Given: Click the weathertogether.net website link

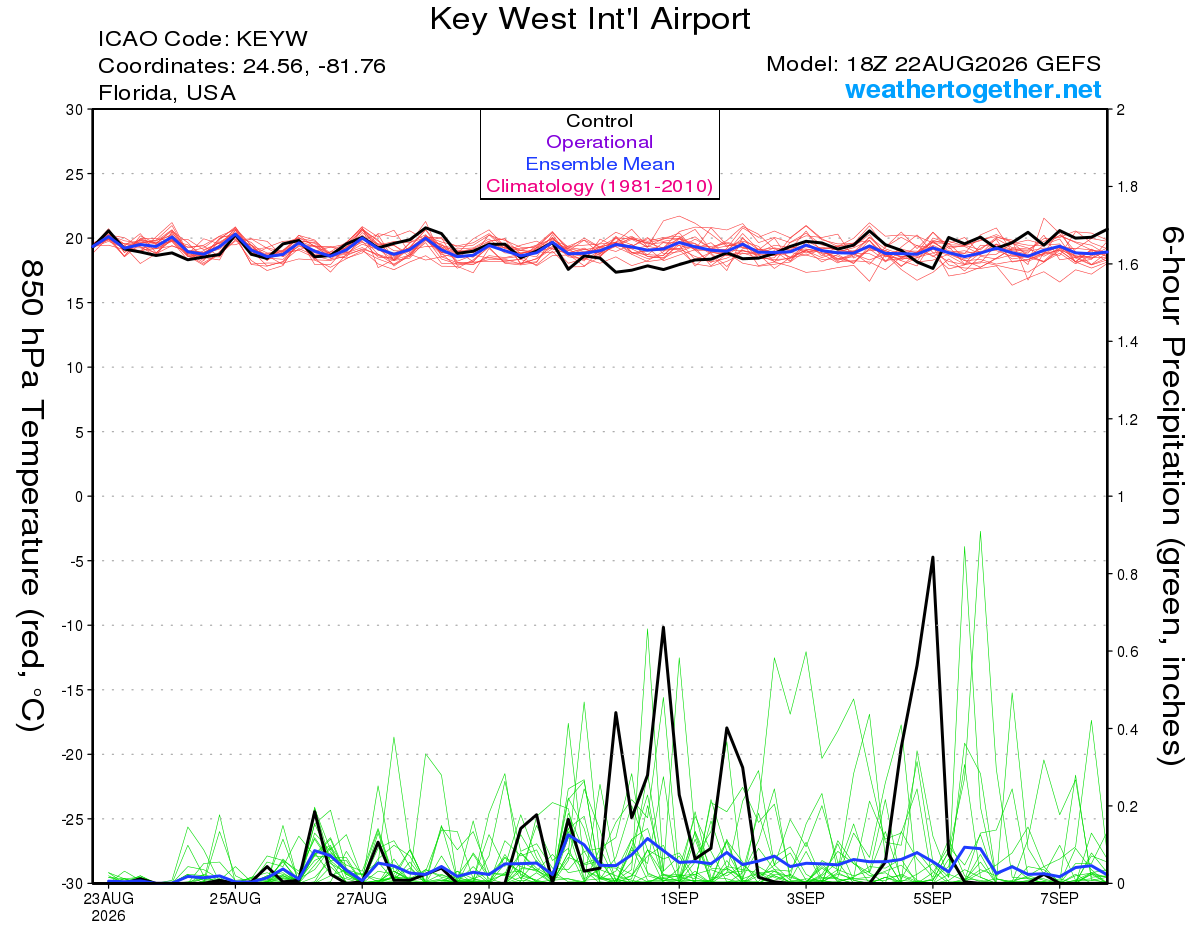Looking at the screenshot, I should click(x=973, y=89).
